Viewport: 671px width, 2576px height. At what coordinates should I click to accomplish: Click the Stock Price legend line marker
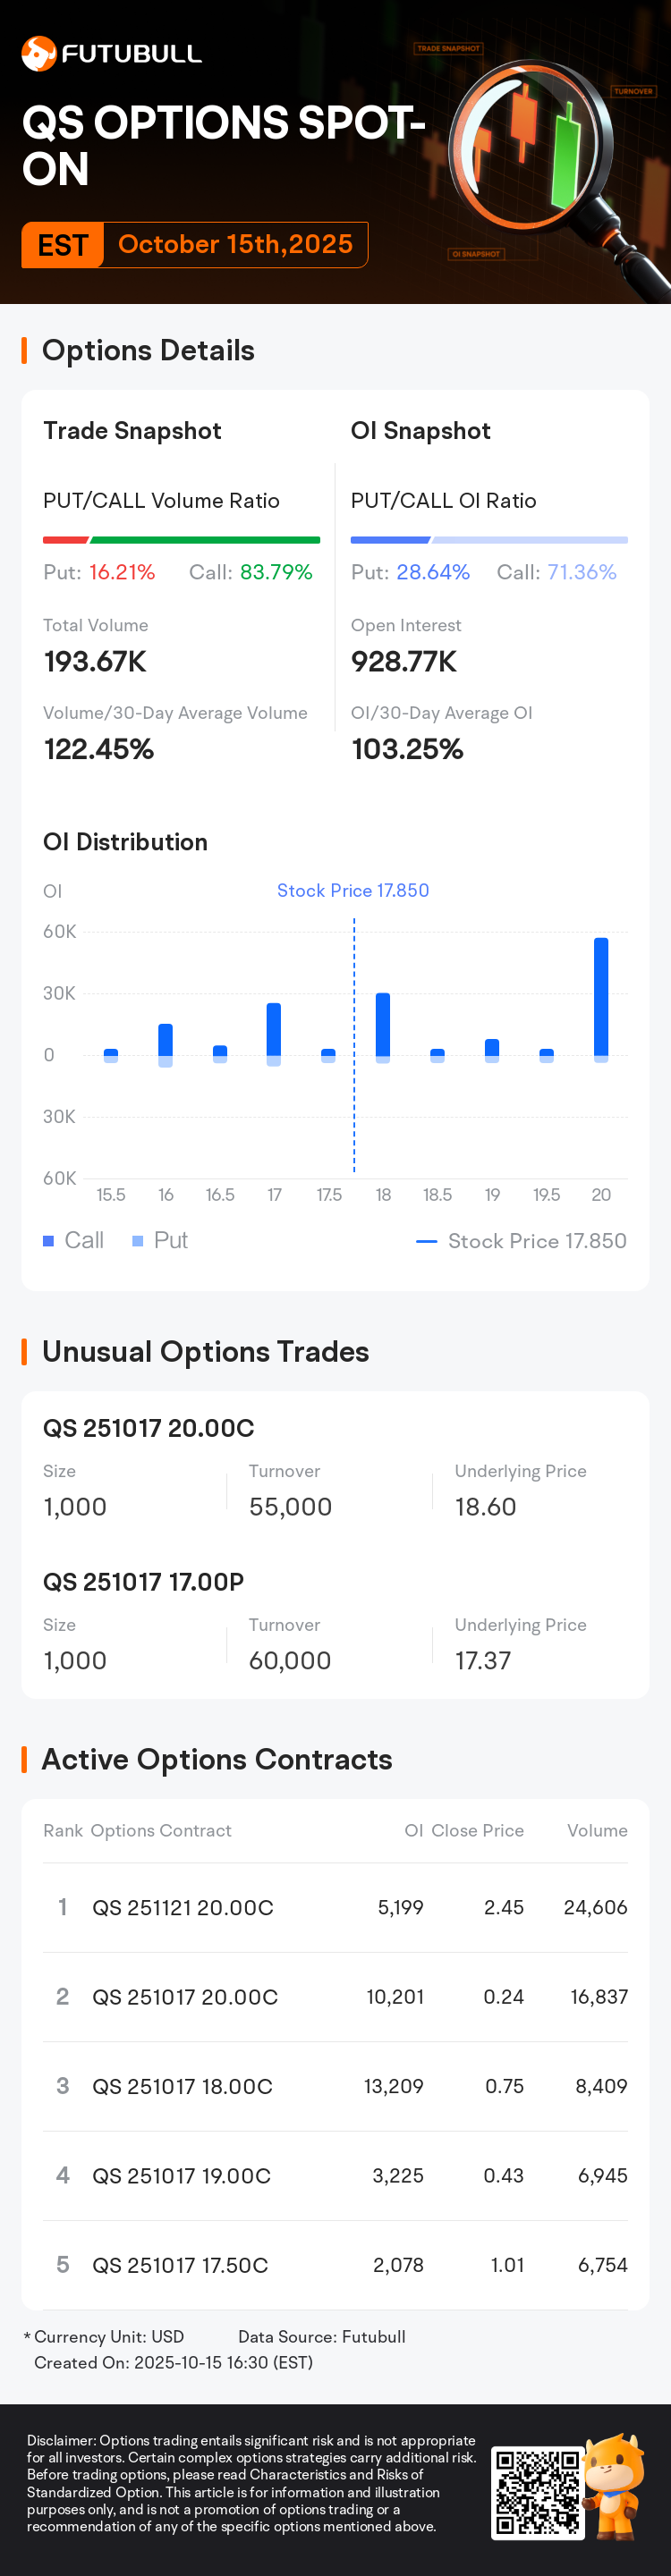pos(426,1241)
